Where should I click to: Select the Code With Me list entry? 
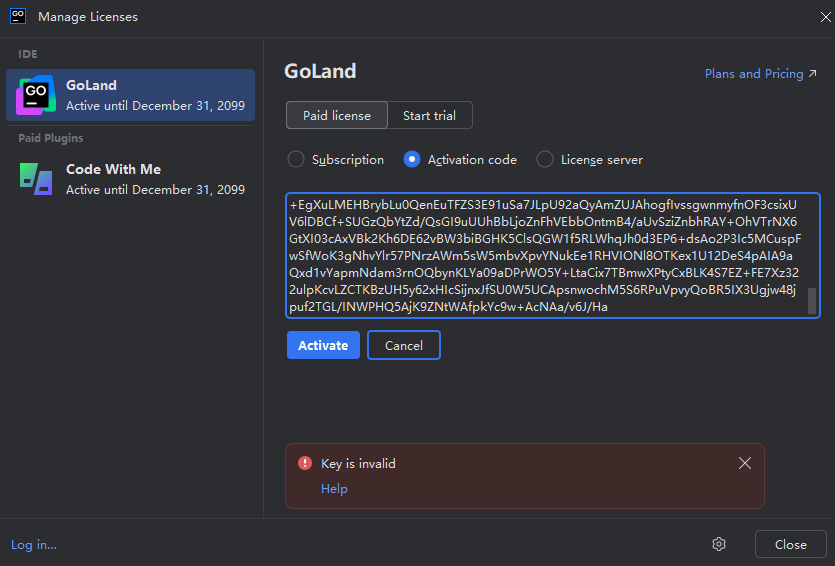[130, 179]
